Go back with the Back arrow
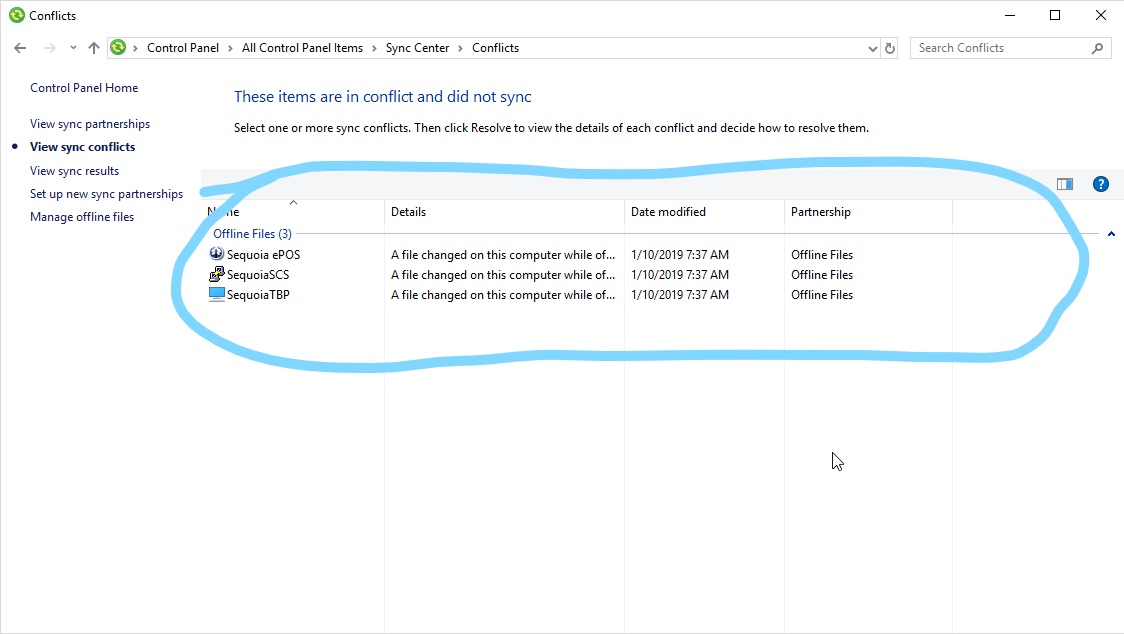This screenshot has width=1124, height=634. point(20,48)
